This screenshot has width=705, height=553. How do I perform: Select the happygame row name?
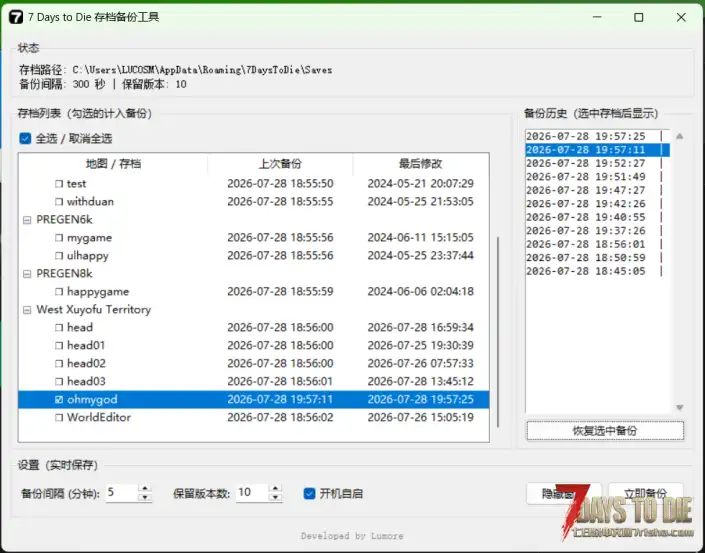pos(98,292)
